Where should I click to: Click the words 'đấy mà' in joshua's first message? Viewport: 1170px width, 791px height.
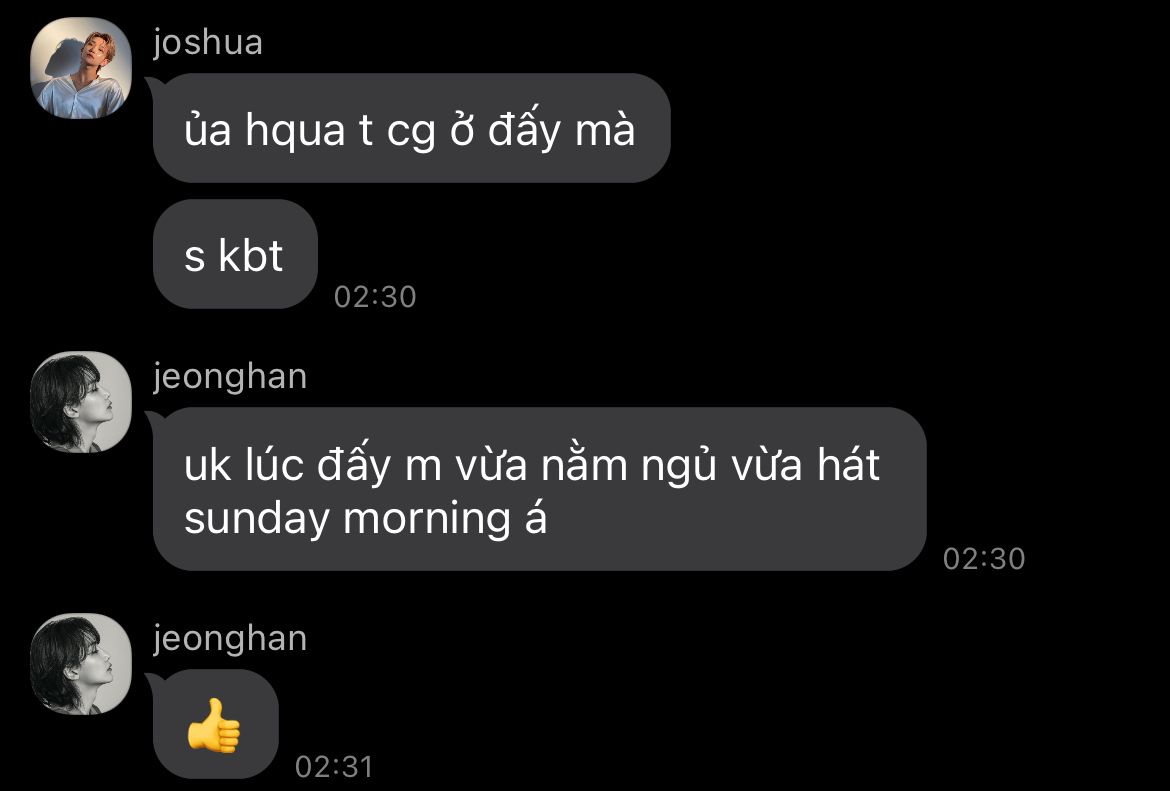[561, 130]
